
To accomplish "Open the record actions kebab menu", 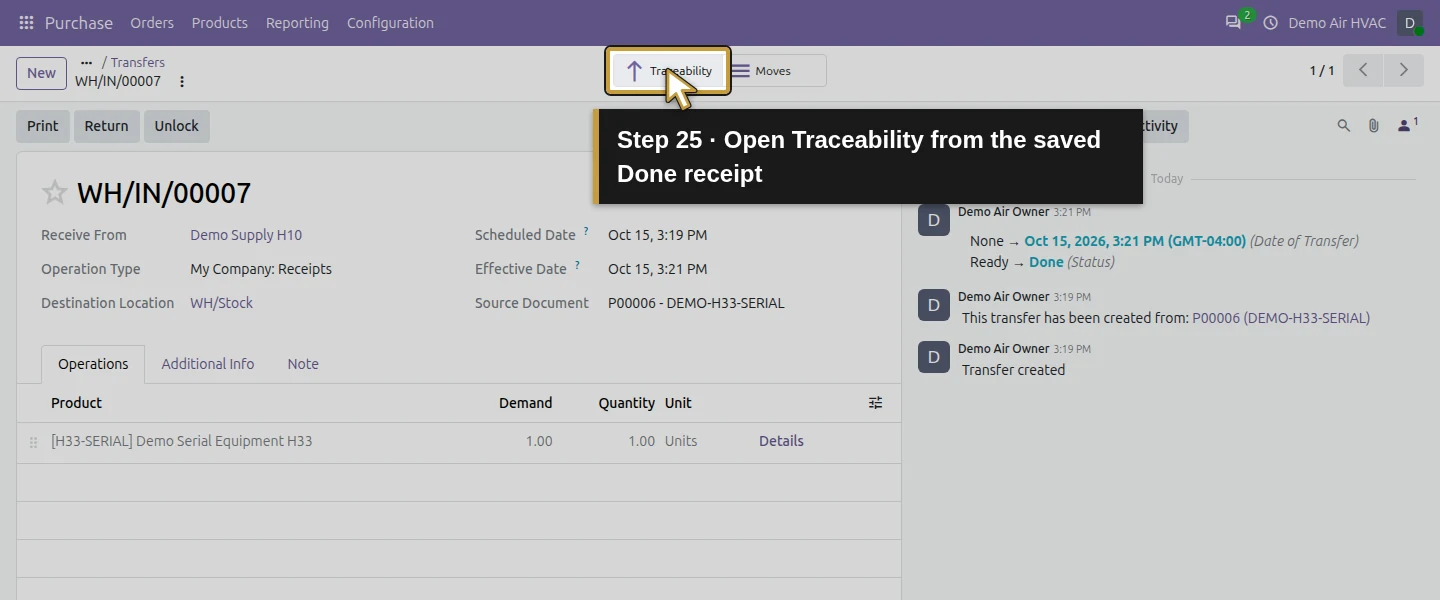I will click(x=182, y=82).
